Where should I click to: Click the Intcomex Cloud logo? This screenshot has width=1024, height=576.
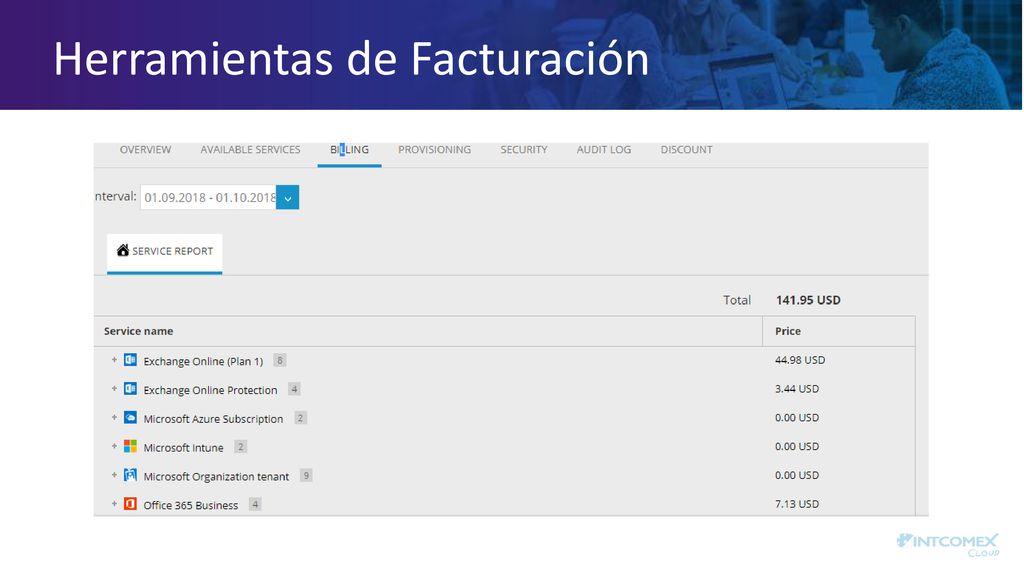click(948, 545)
